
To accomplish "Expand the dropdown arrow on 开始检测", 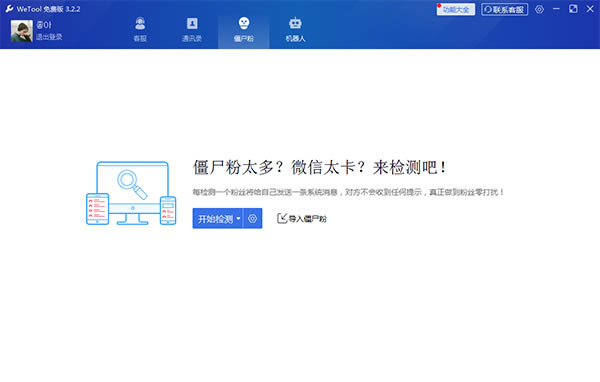I will (238, 219).
